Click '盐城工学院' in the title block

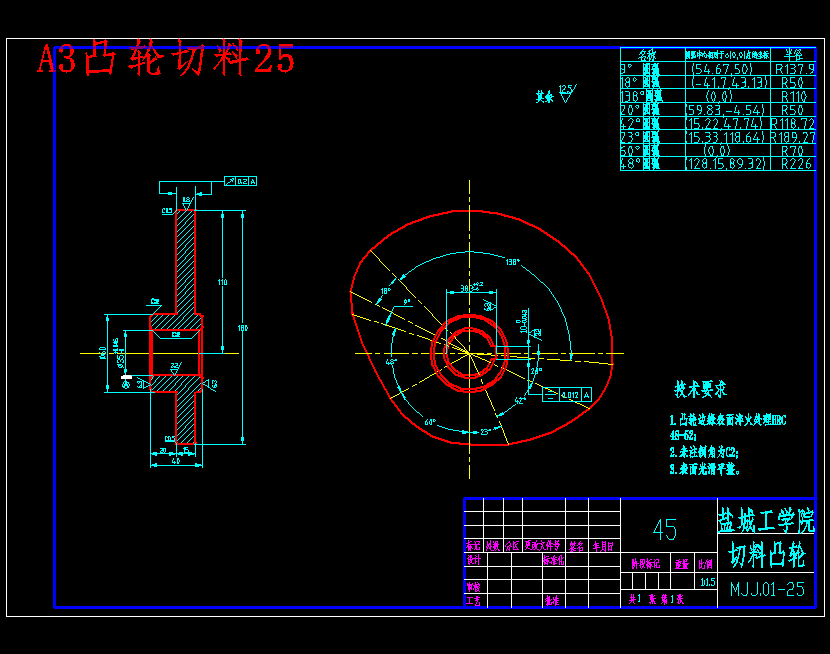pos(766,520)
